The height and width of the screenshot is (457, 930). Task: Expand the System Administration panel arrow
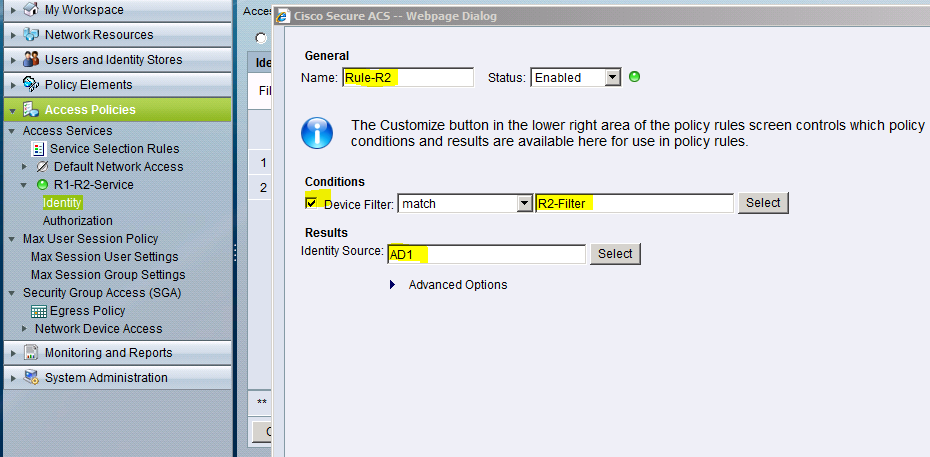pos(14,378)
